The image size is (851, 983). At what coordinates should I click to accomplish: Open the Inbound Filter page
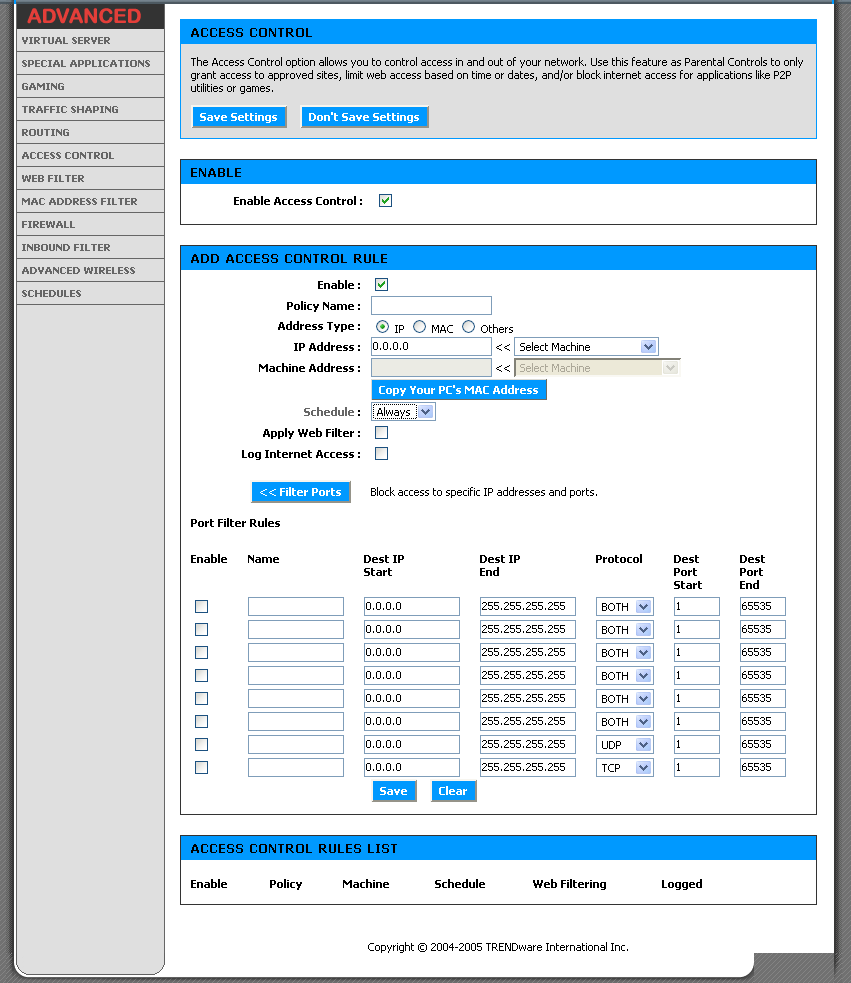point(90,248)
